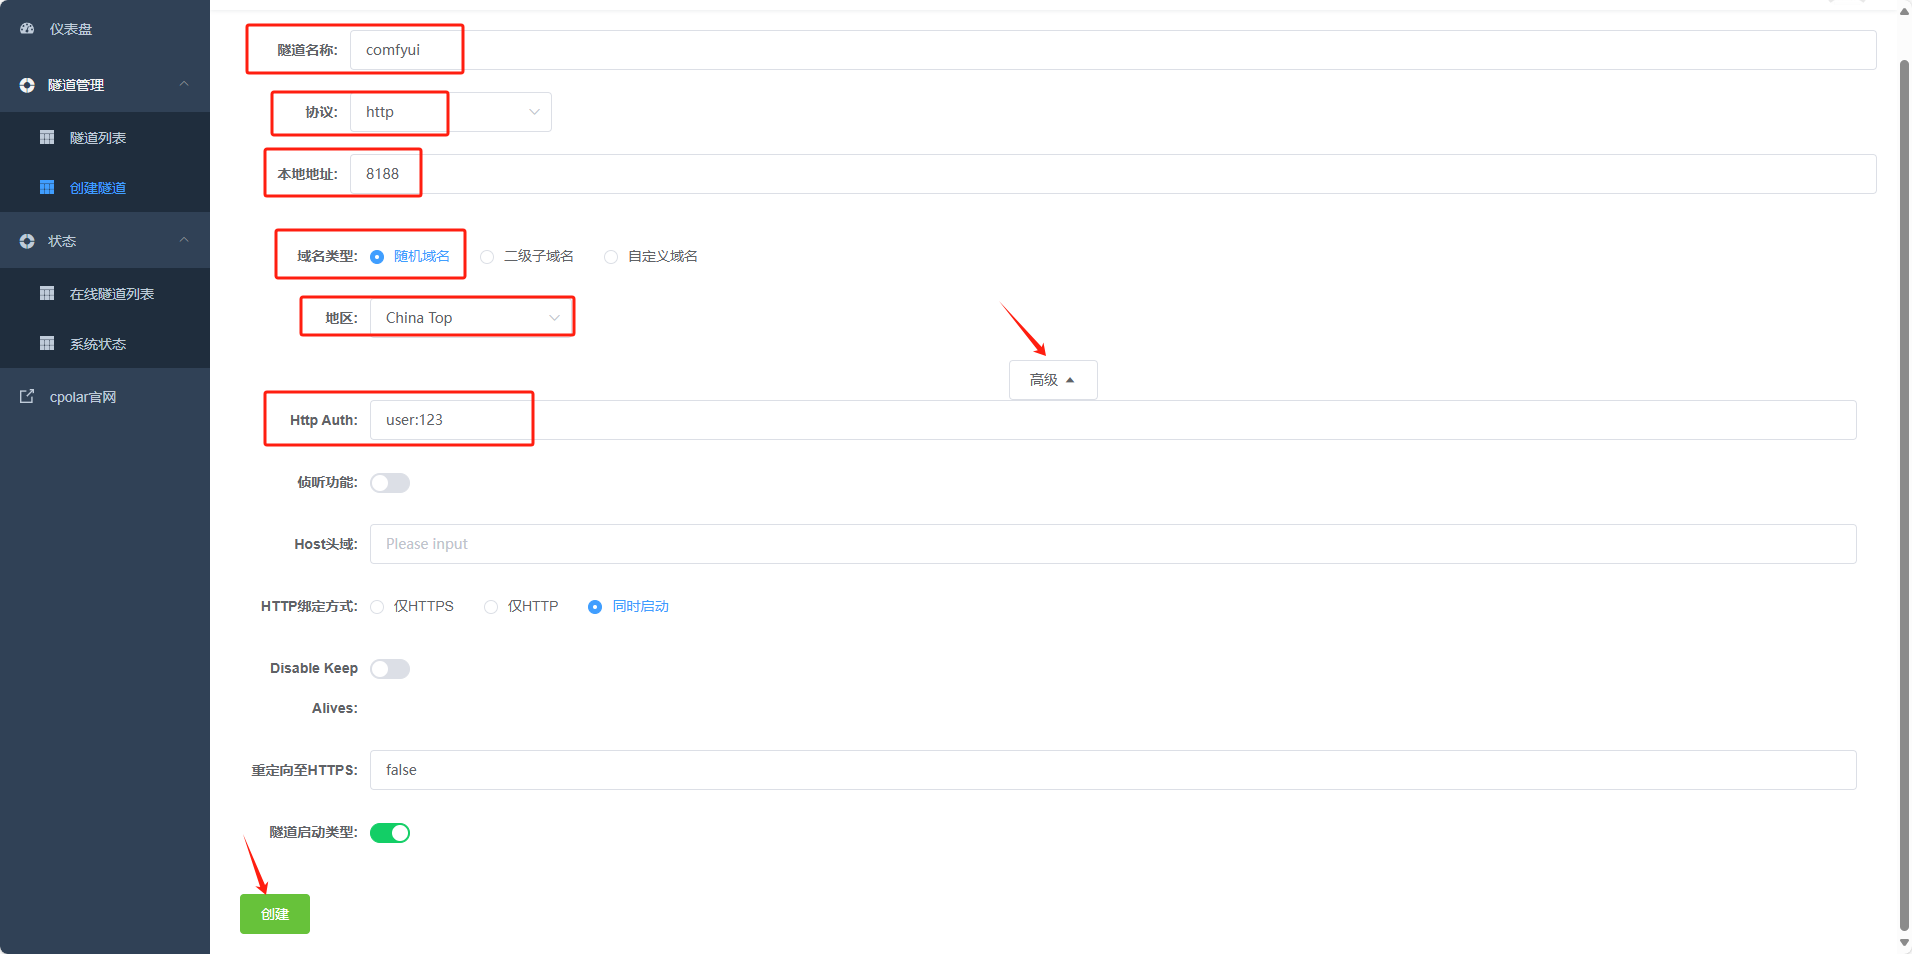This screenshot has width=1912, height=954.
Task: Click the grid icon beside 在线隧道列表
Action: (47, 293)
